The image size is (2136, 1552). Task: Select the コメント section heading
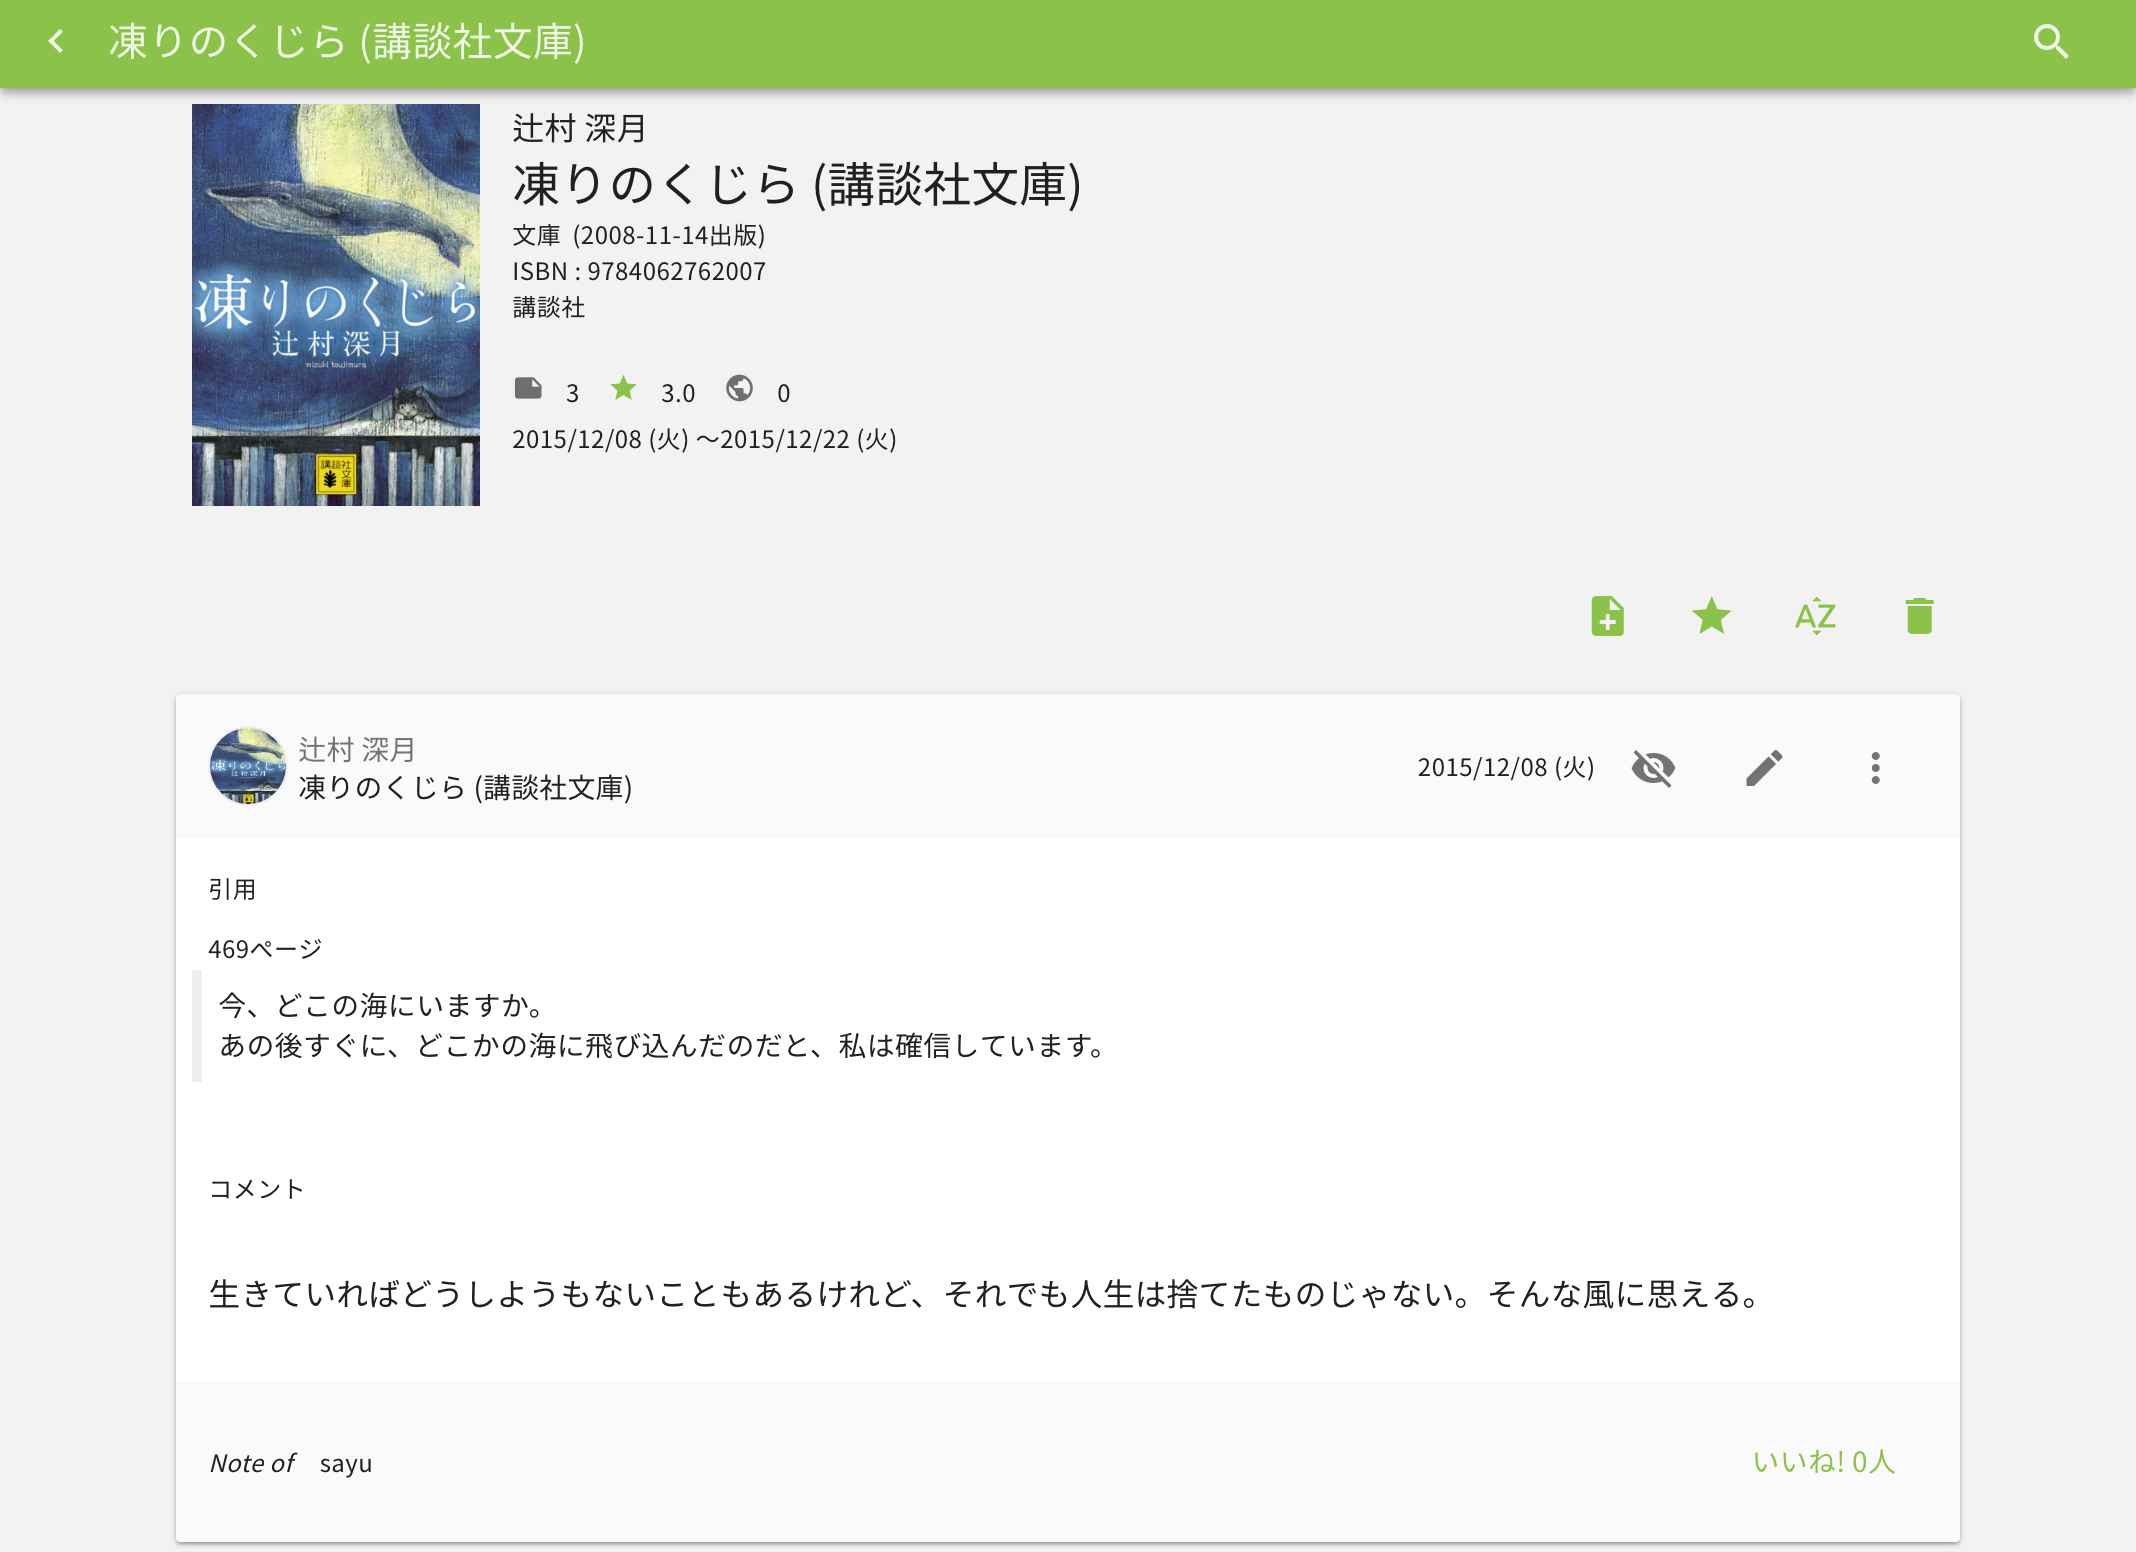[x=255, y=1188]
